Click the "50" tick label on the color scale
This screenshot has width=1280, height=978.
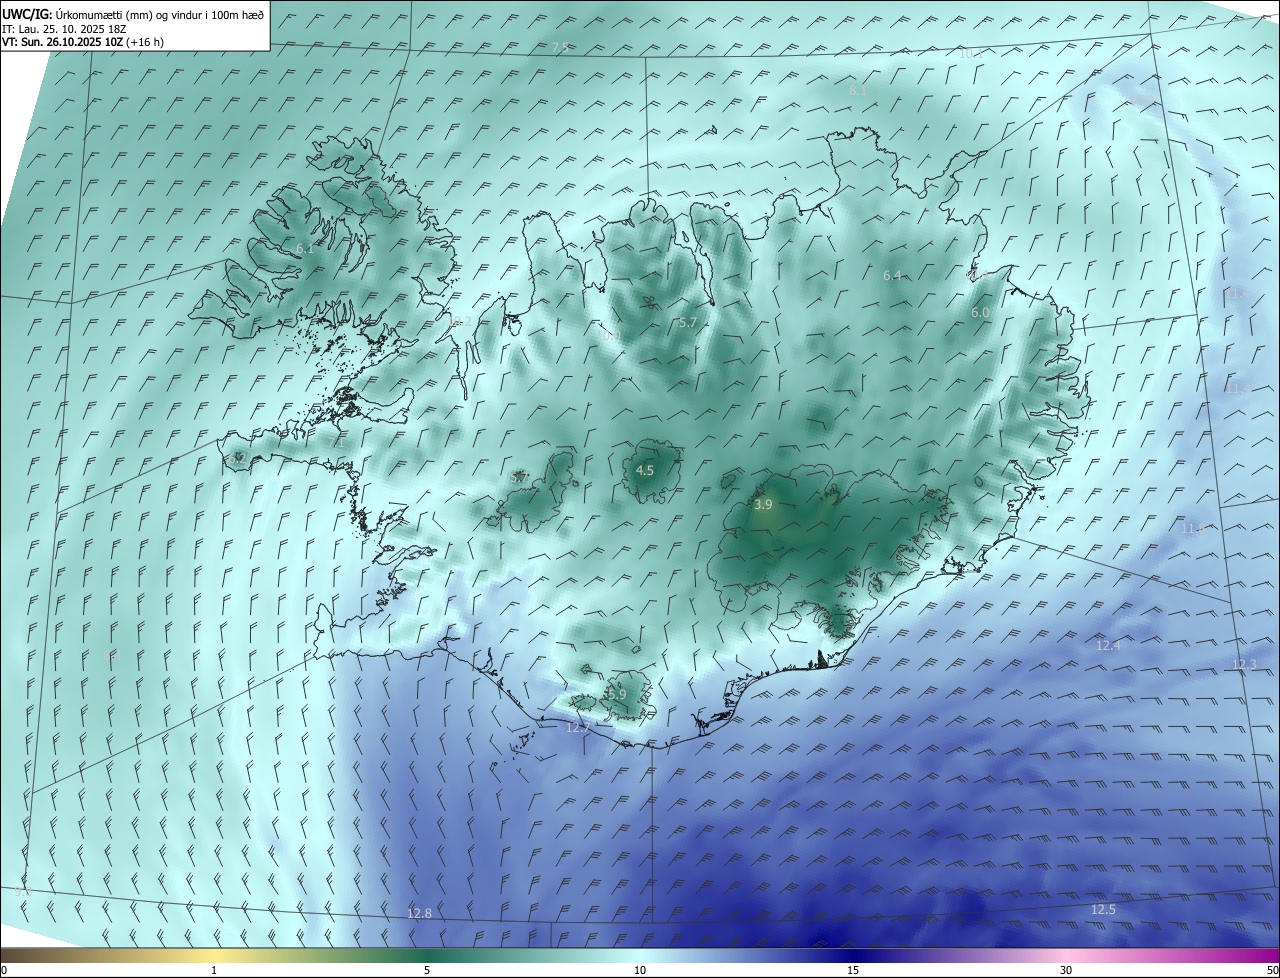coord(1272,970)
